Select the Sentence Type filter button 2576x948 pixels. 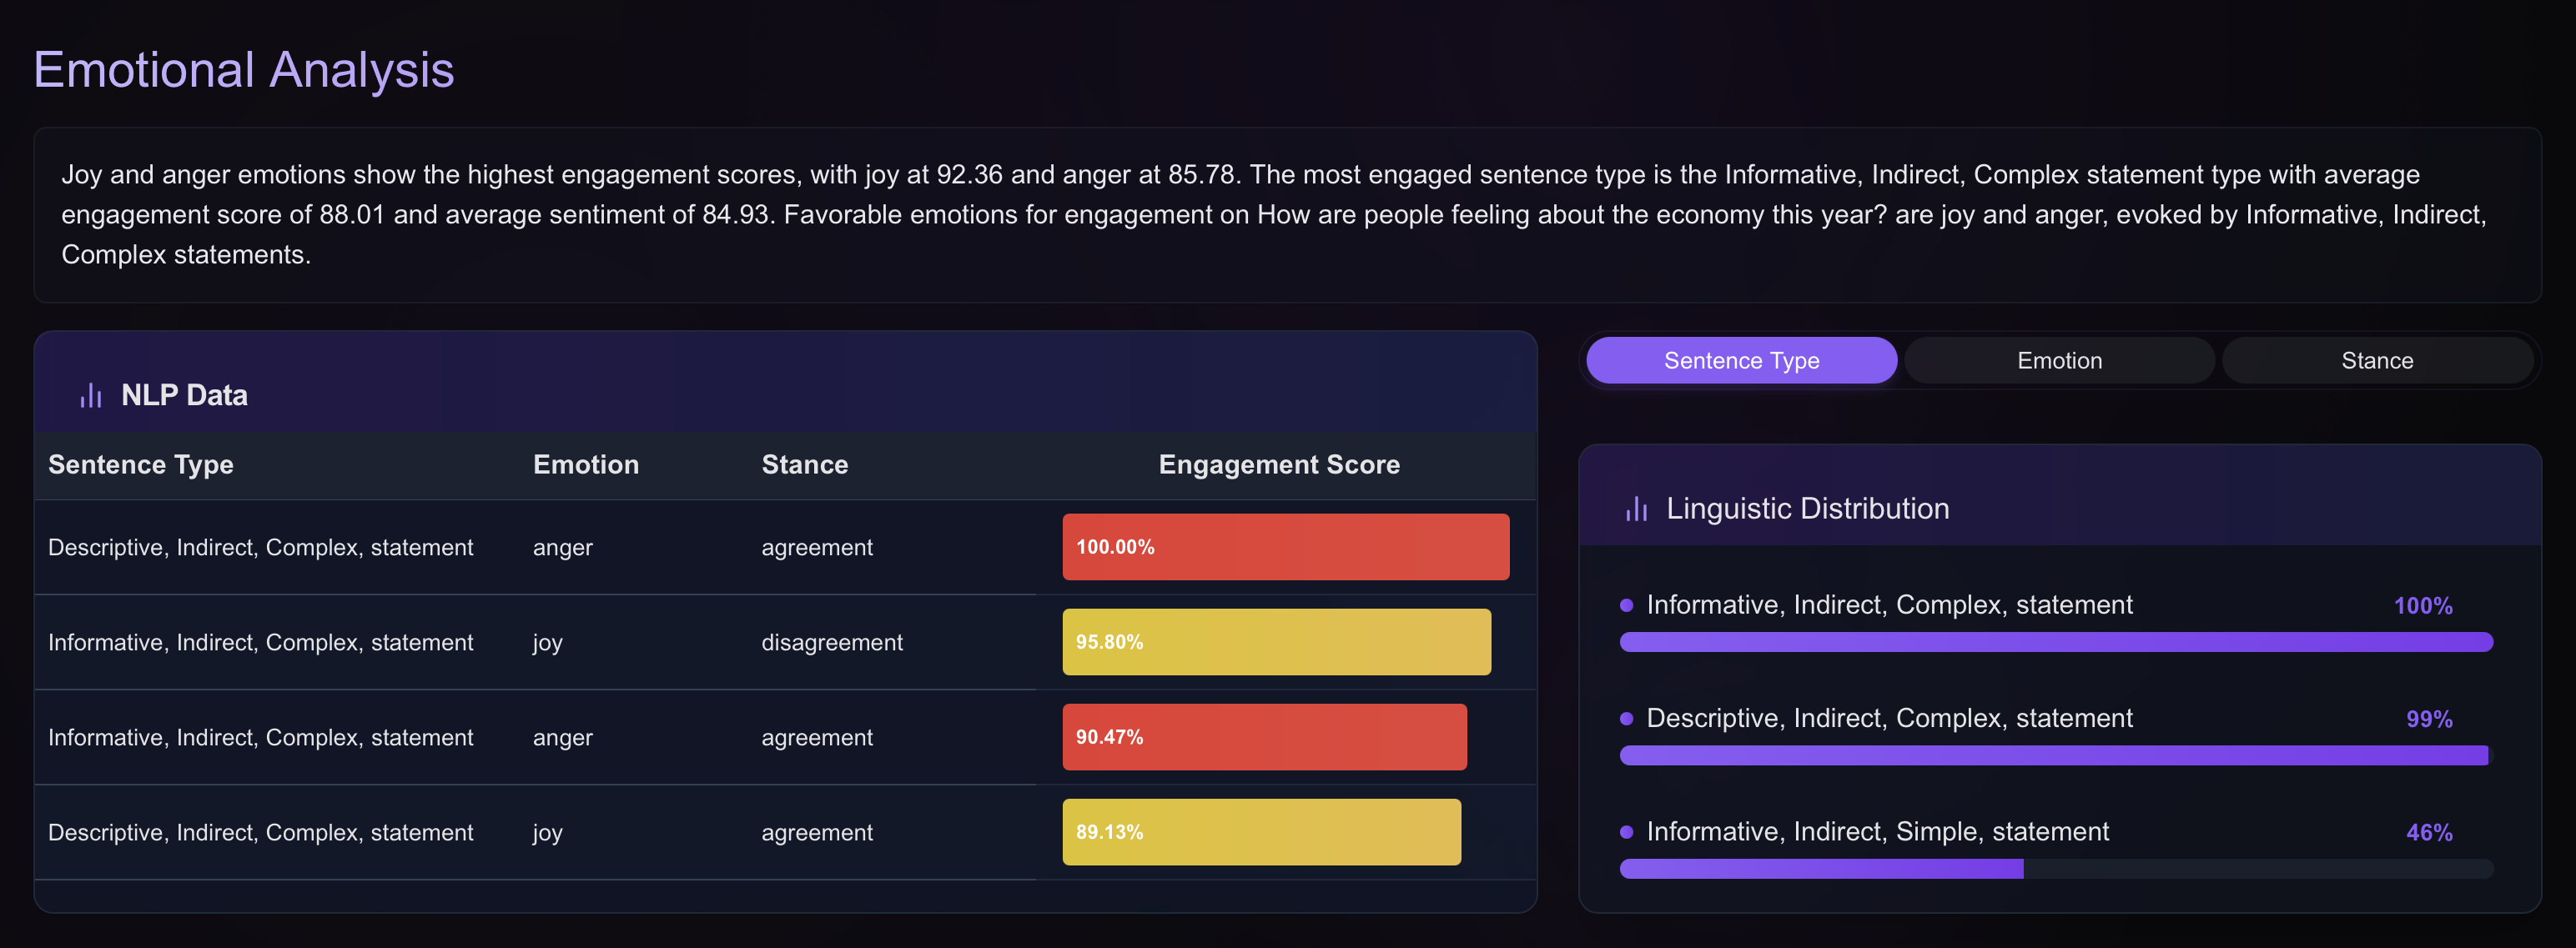pos(1740,360)
